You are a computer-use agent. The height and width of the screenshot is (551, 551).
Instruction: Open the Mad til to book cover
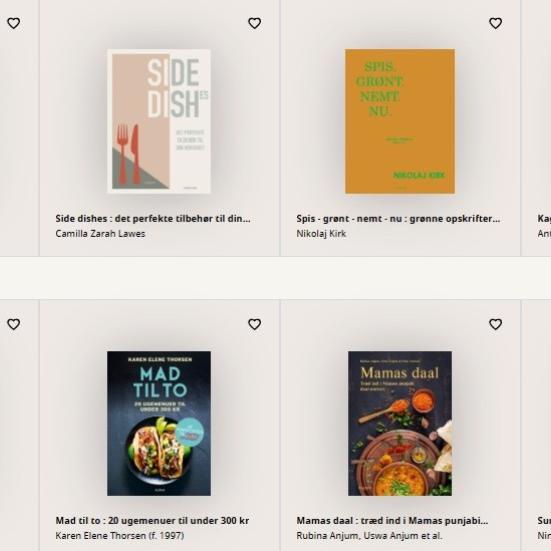click(159, 423)
